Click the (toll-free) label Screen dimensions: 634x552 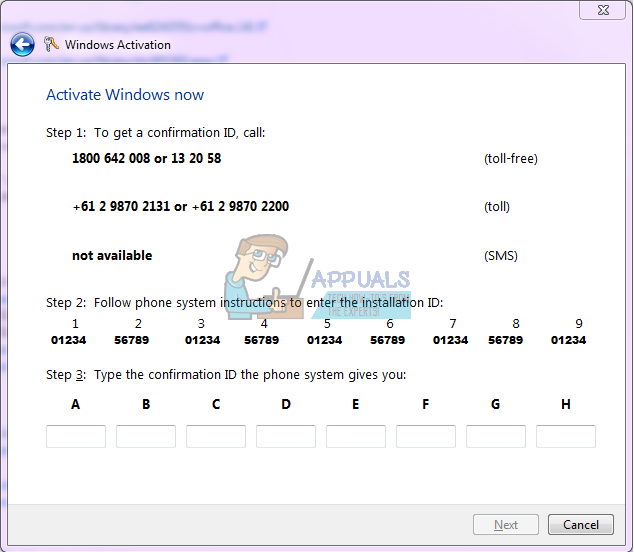pyautogui.click(x=511, y=159)
